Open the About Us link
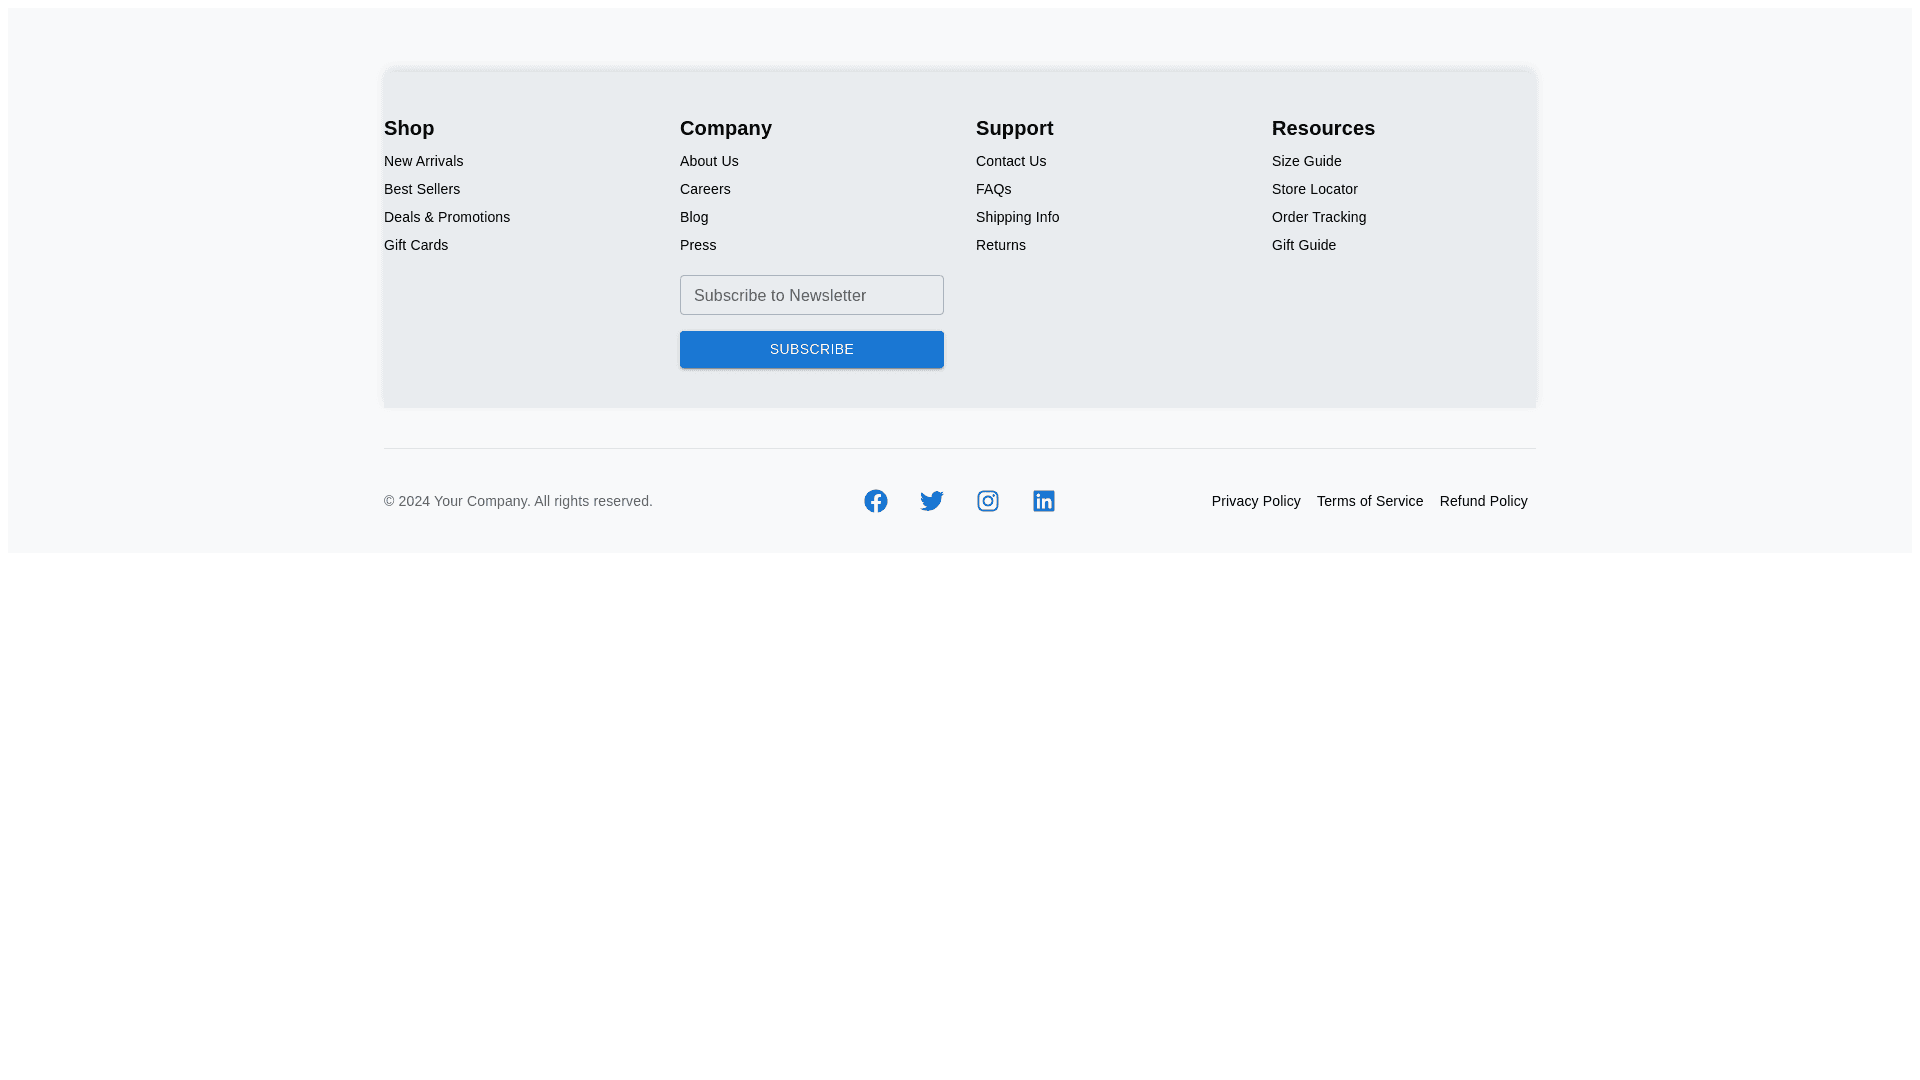The image size is (1920, 1080). [x=708, y=161]
